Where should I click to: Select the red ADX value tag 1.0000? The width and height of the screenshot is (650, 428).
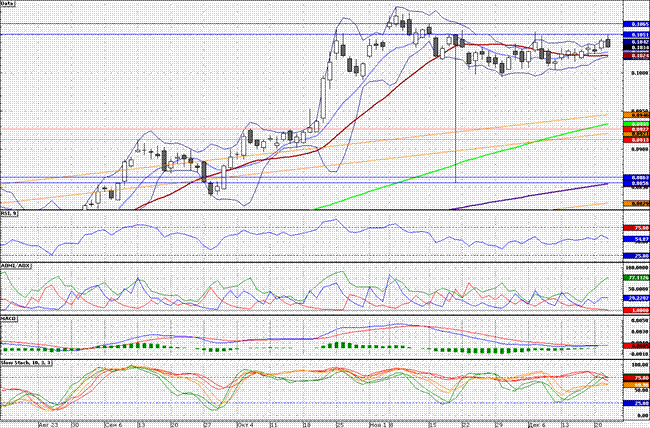[x=636, y=310]
